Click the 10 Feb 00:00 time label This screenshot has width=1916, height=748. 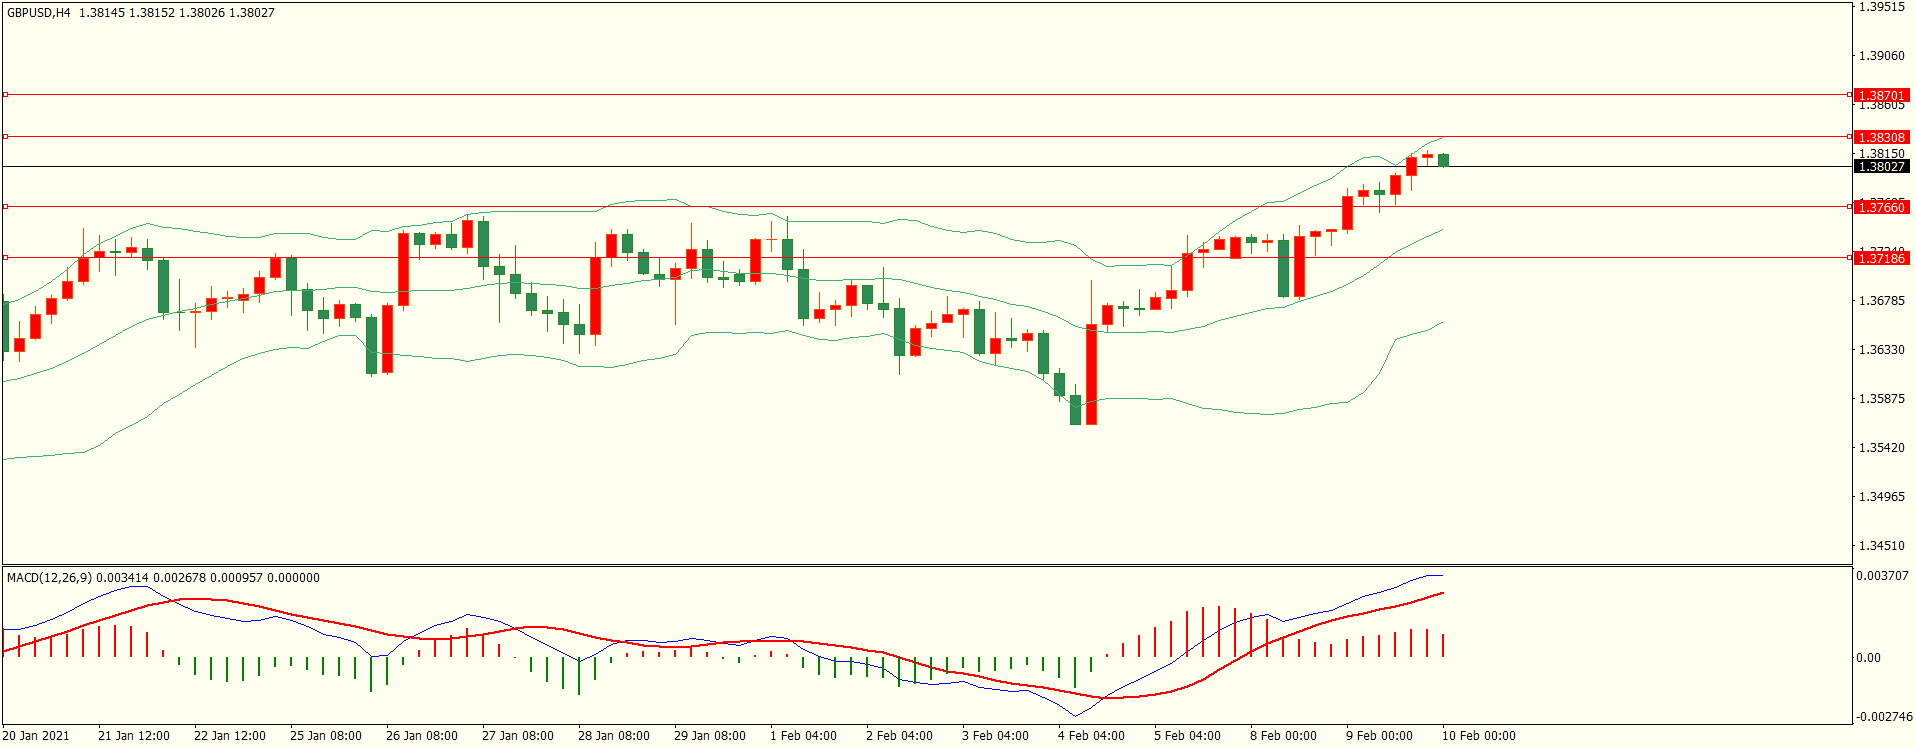click(x=1479, y=736)
